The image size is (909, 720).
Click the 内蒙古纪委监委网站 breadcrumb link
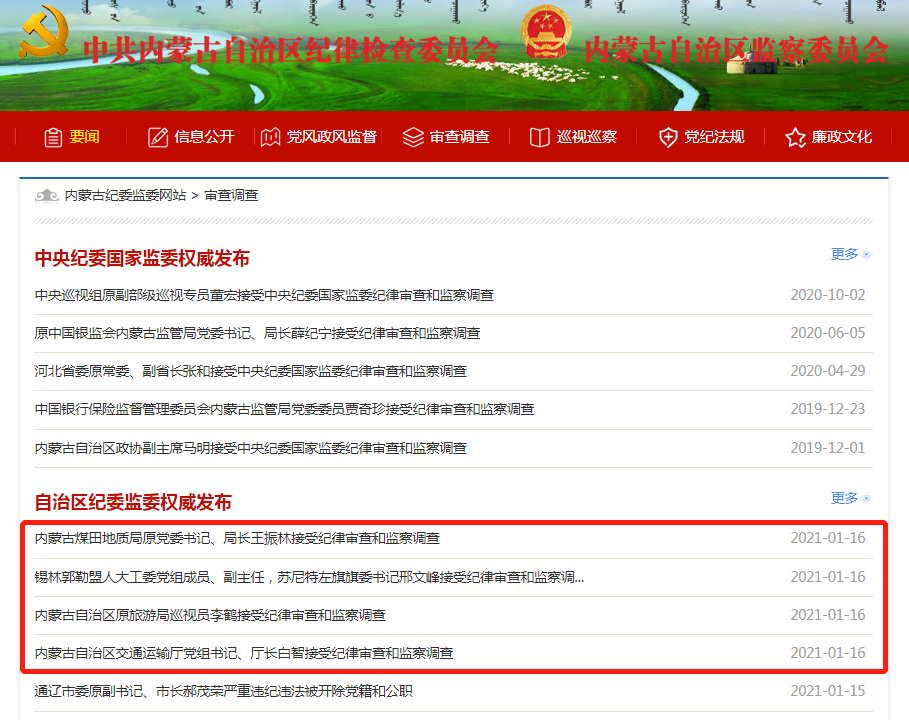tap(126, 195)
